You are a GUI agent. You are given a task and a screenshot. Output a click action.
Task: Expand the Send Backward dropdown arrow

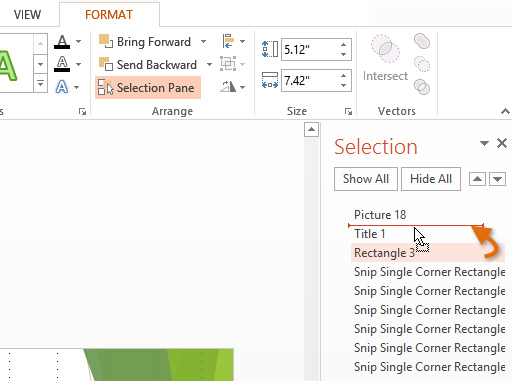point(209,64)
